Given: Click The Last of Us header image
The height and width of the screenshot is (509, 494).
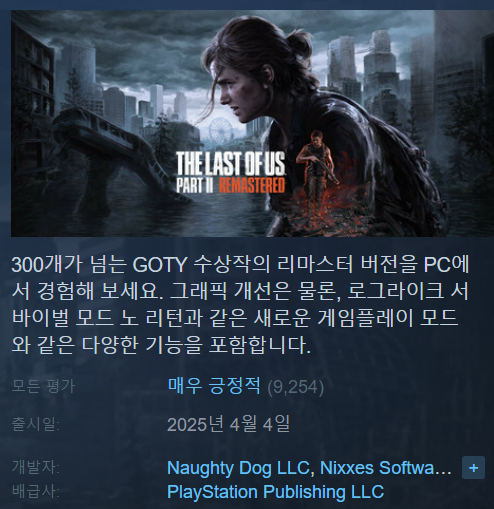Looking at the screenshot, I should tap(252, 123).
